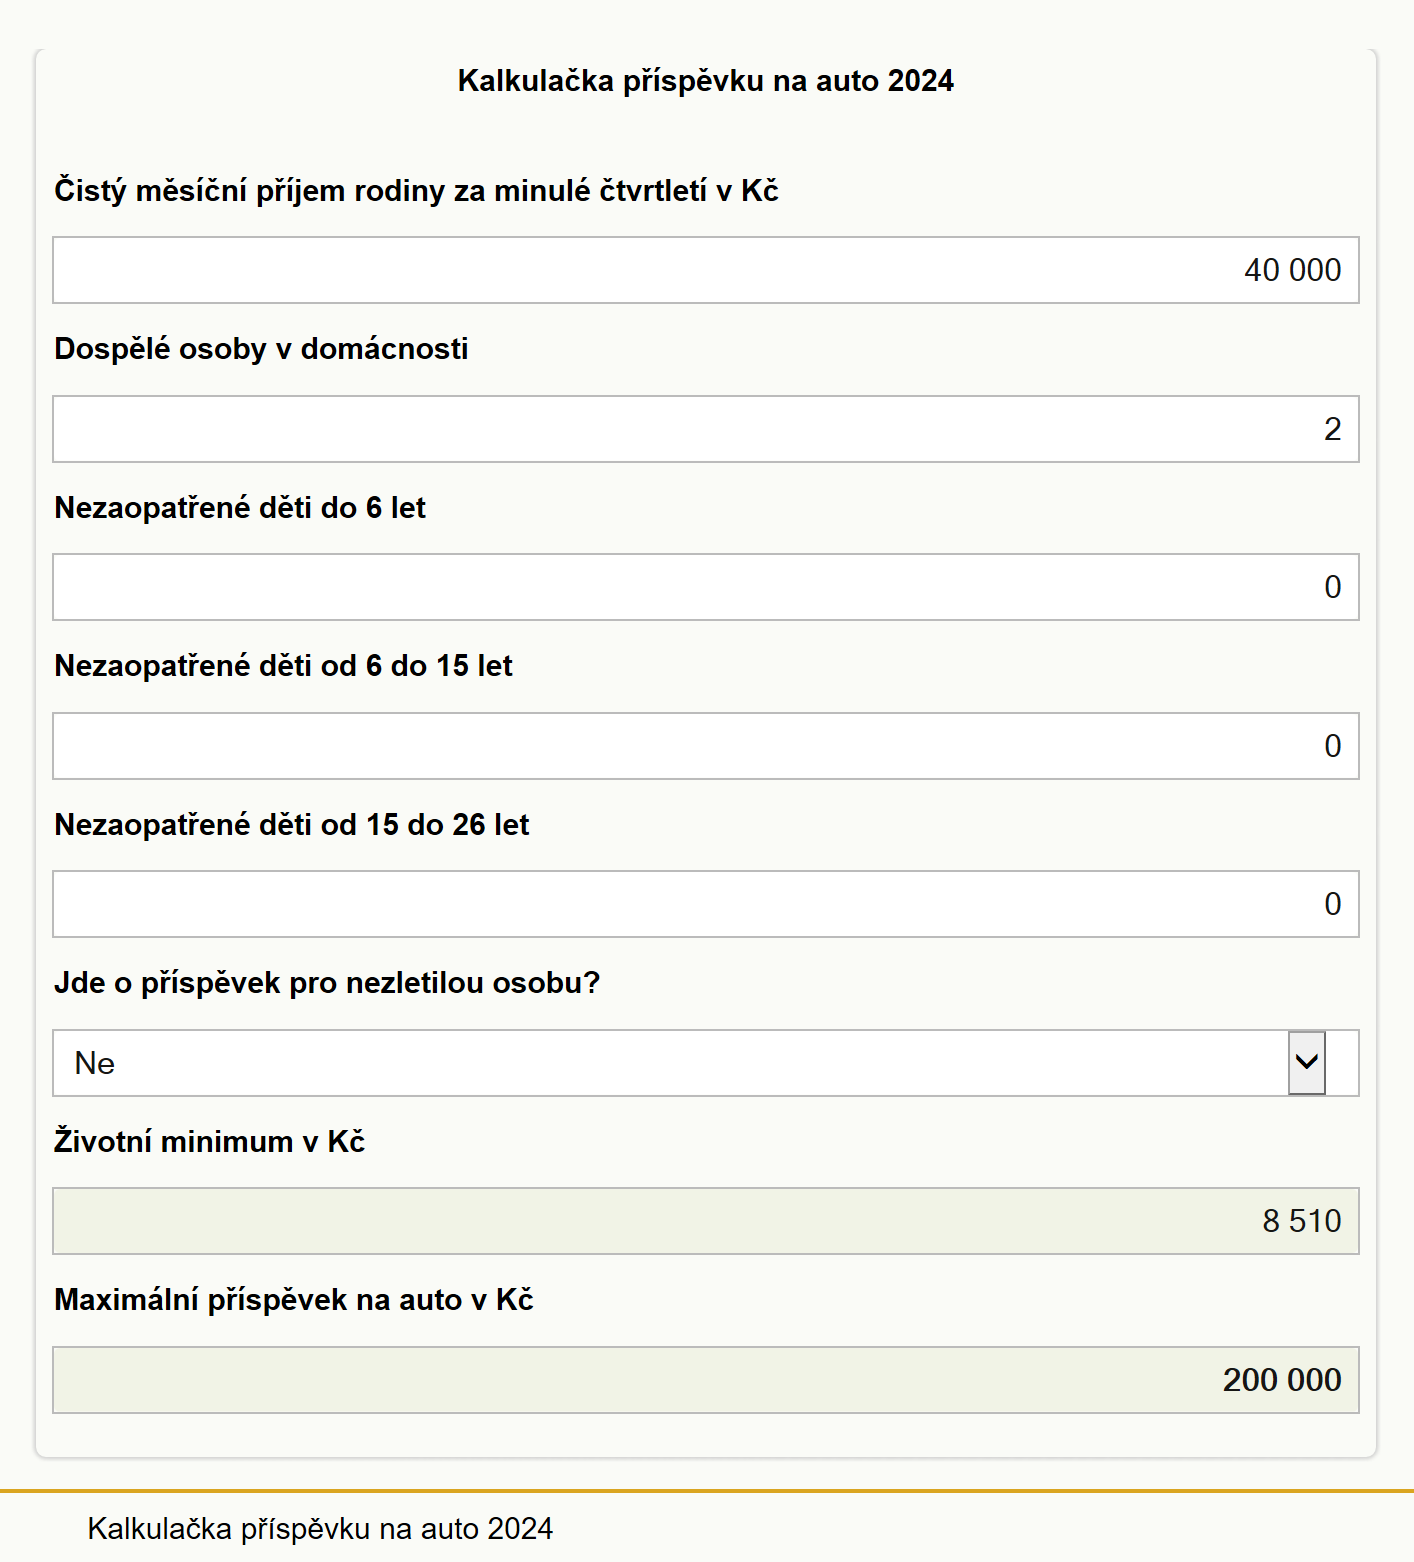Click the maximum contribution result showing 200 000
The image size is (1414, 1562).
point(706,1380)
